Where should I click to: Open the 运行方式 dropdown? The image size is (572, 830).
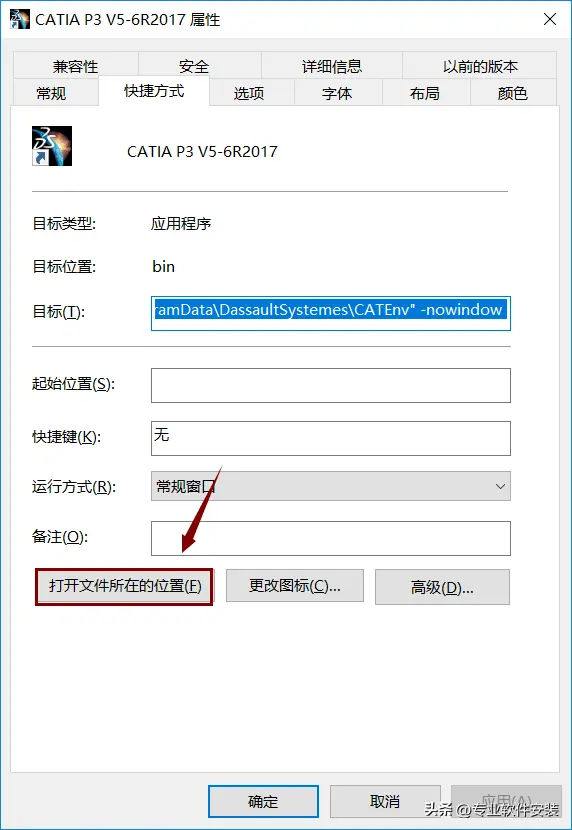pyautogui.click(x=331, y=486)
